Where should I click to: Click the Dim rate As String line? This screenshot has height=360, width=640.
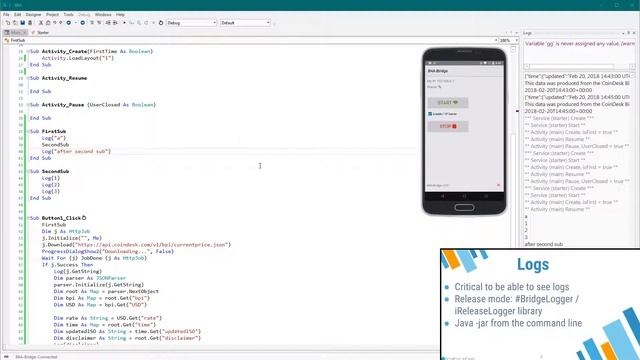coord(107,318)
